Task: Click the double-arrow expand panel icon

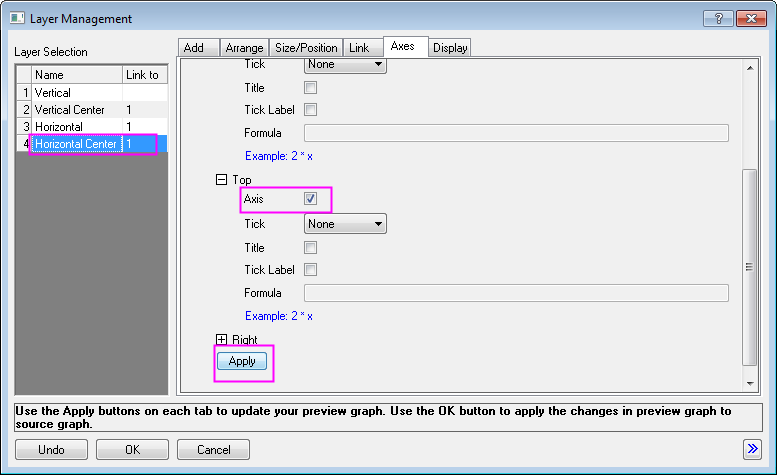Action: click(x=753, y=449)
